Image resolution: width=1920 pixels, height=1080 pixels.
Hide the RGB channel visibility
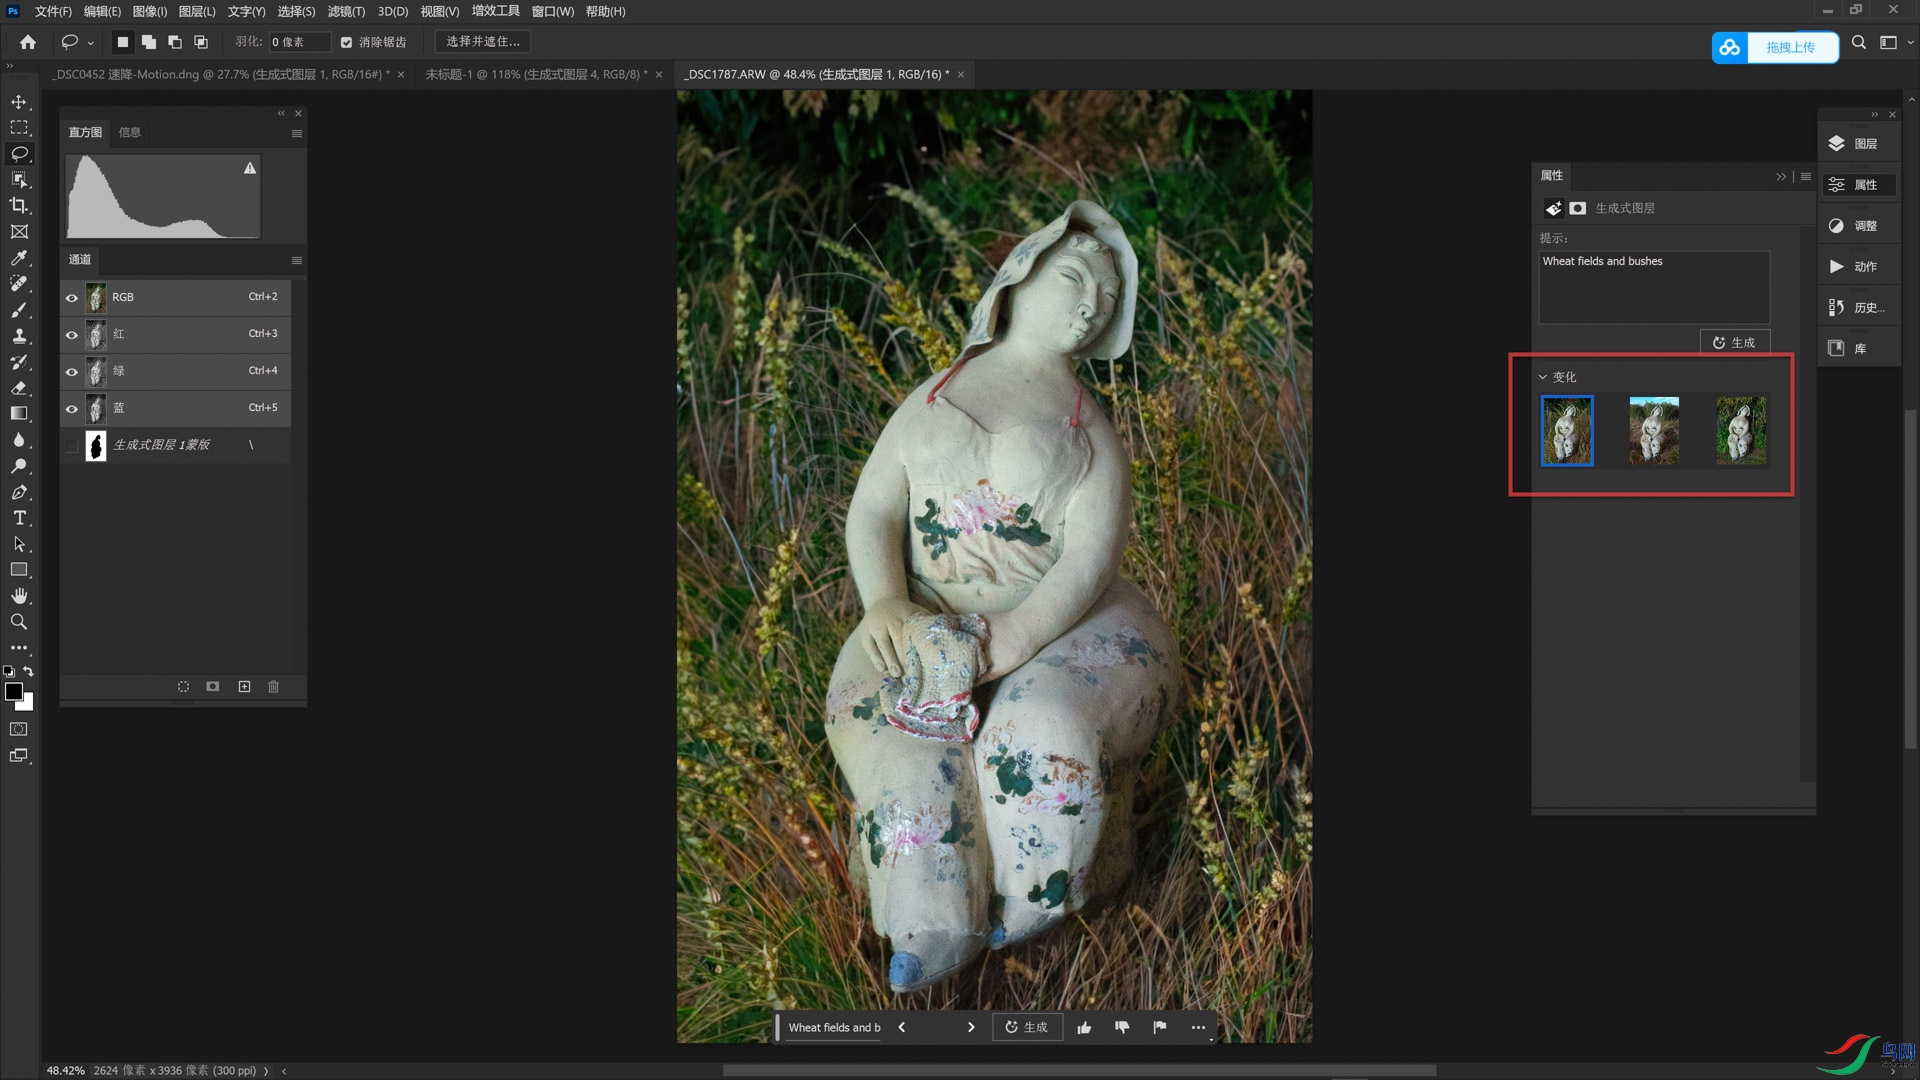coord(72,297)
